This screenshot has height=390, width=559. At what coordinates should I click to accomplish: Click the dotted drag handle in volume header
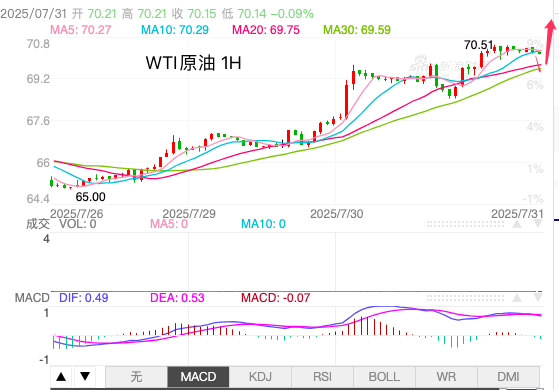[465, 224]
